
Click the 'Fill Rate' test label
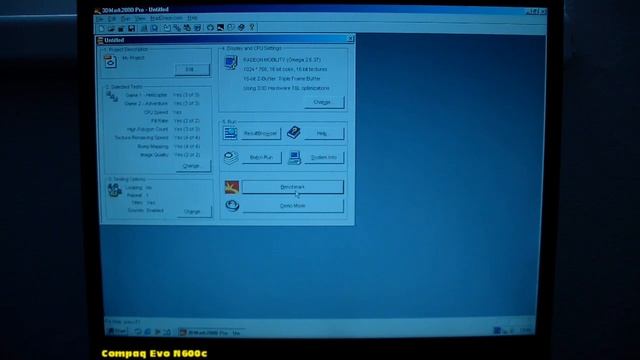point(159,121)
